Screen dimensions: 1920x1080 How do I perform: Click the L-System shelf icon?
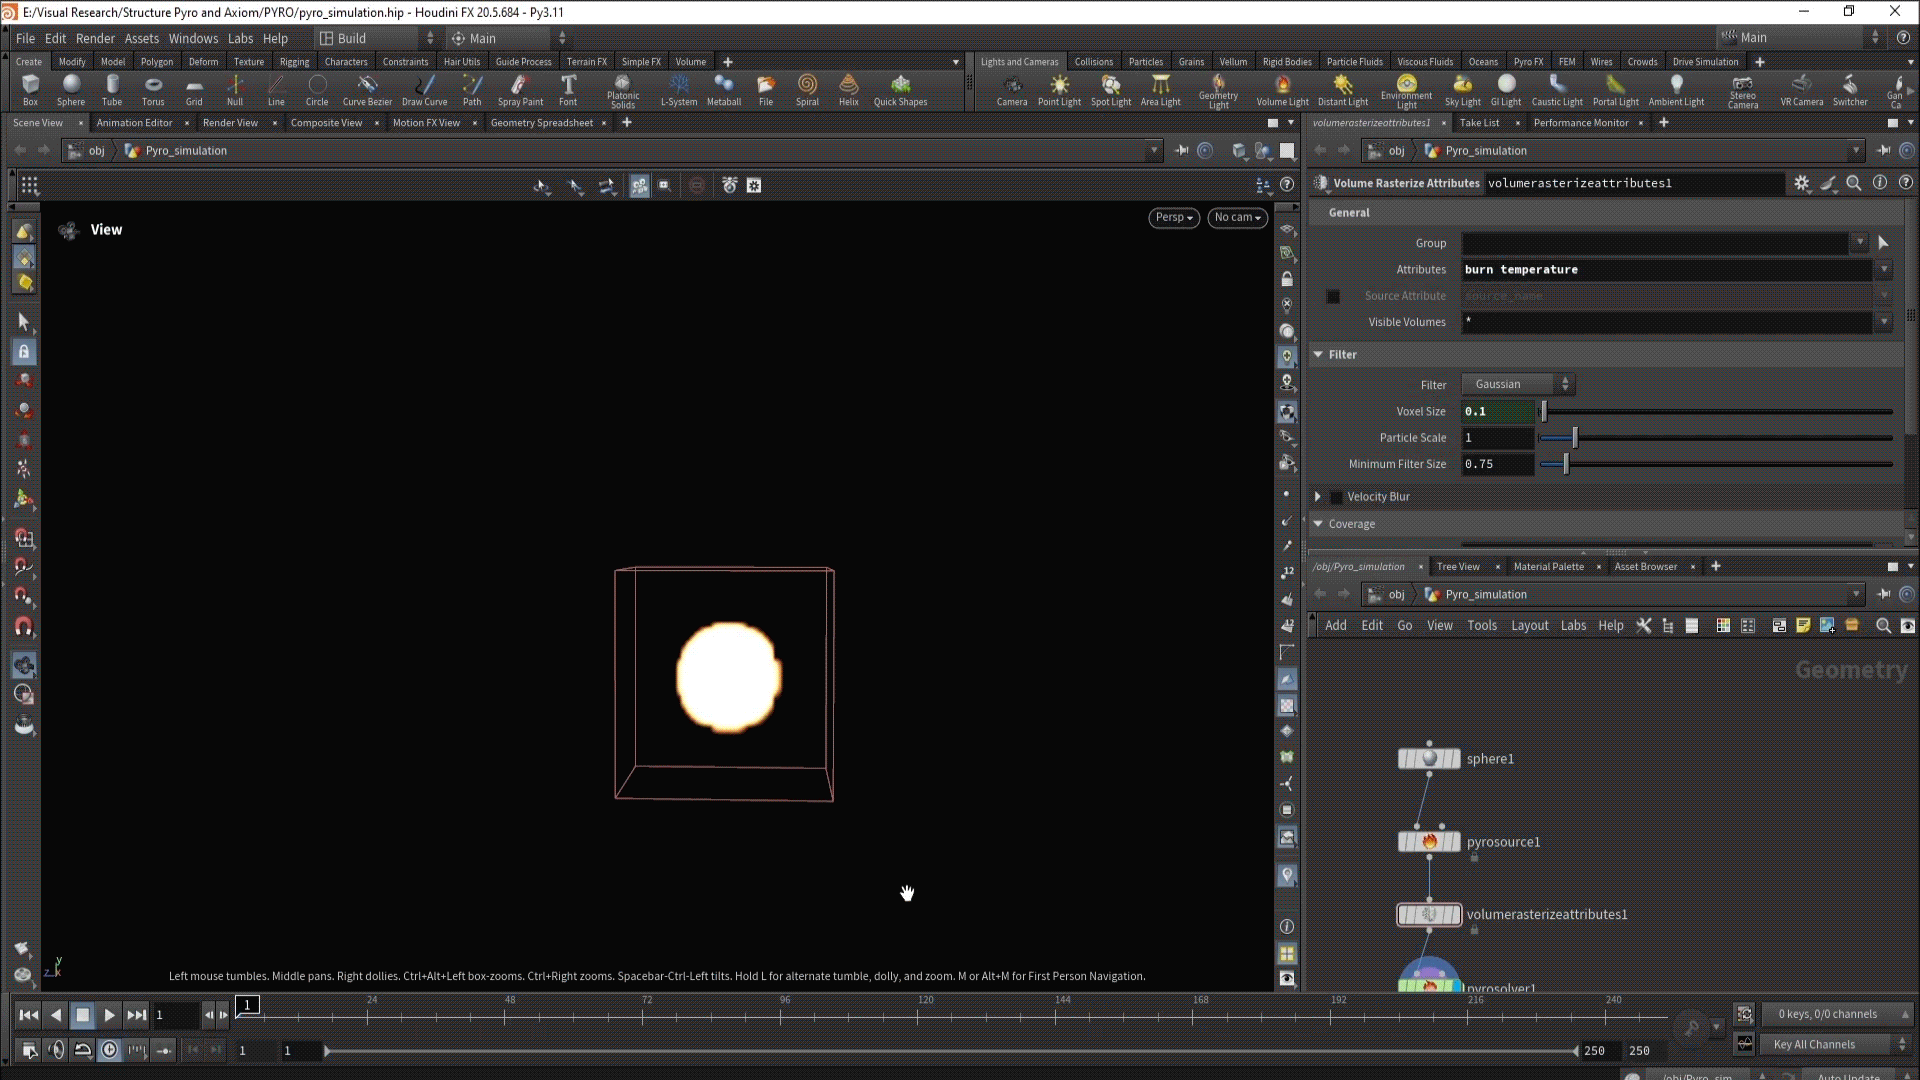[x=679, y=89]
